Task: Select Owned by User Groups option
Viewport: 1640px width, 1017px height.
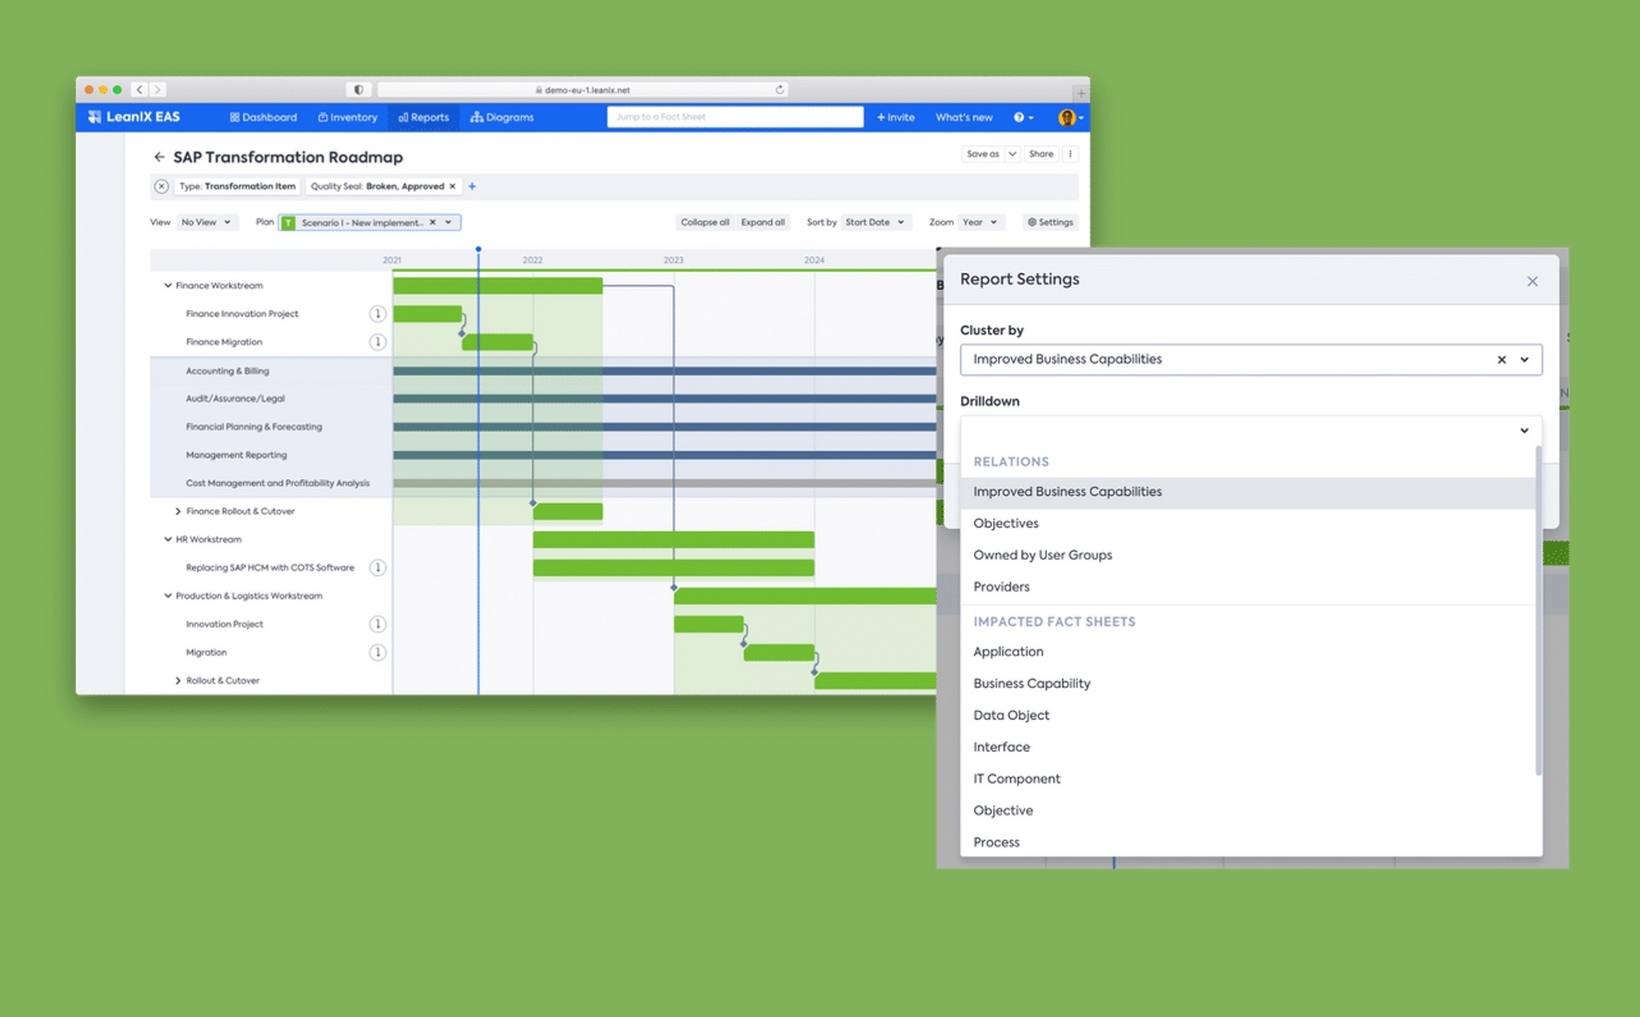Action: point(1247,555)
